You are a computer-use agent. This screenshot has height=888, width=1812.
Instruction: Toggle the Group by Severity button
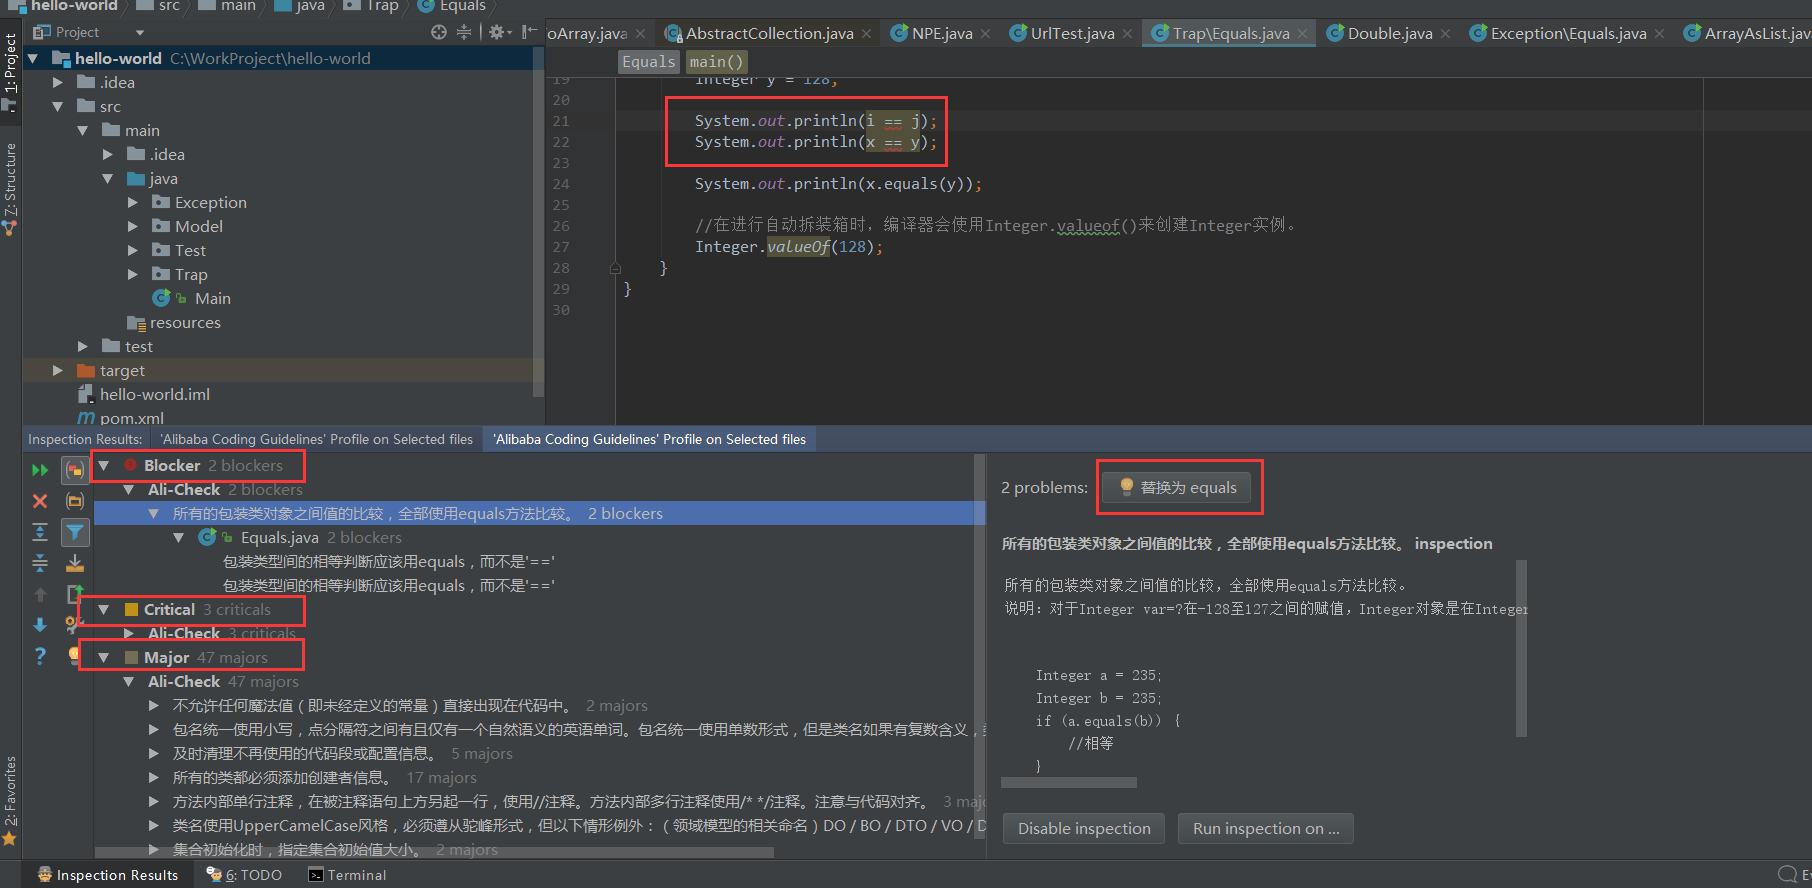[75, 470]
